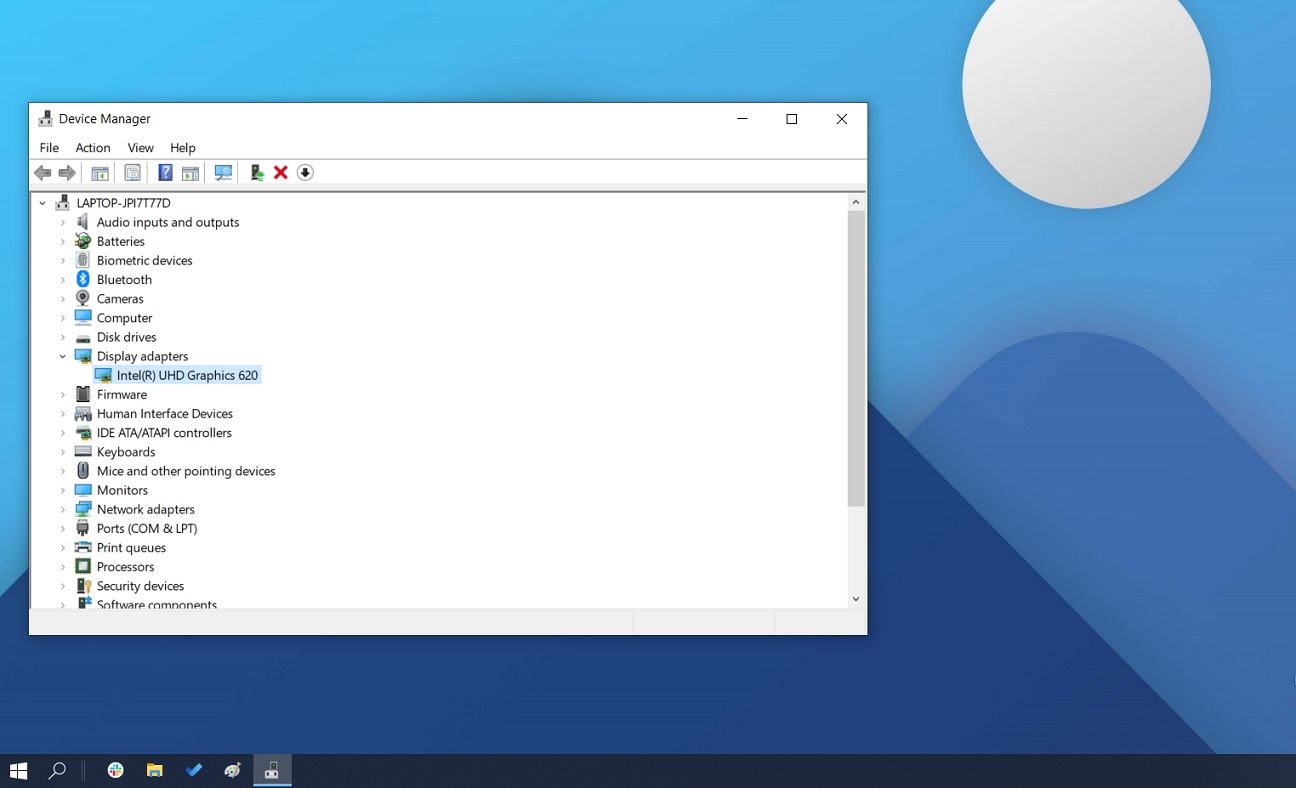Click the taskbar search magnifier icon
Screen dimensions: 1296x788
point(57,770)
